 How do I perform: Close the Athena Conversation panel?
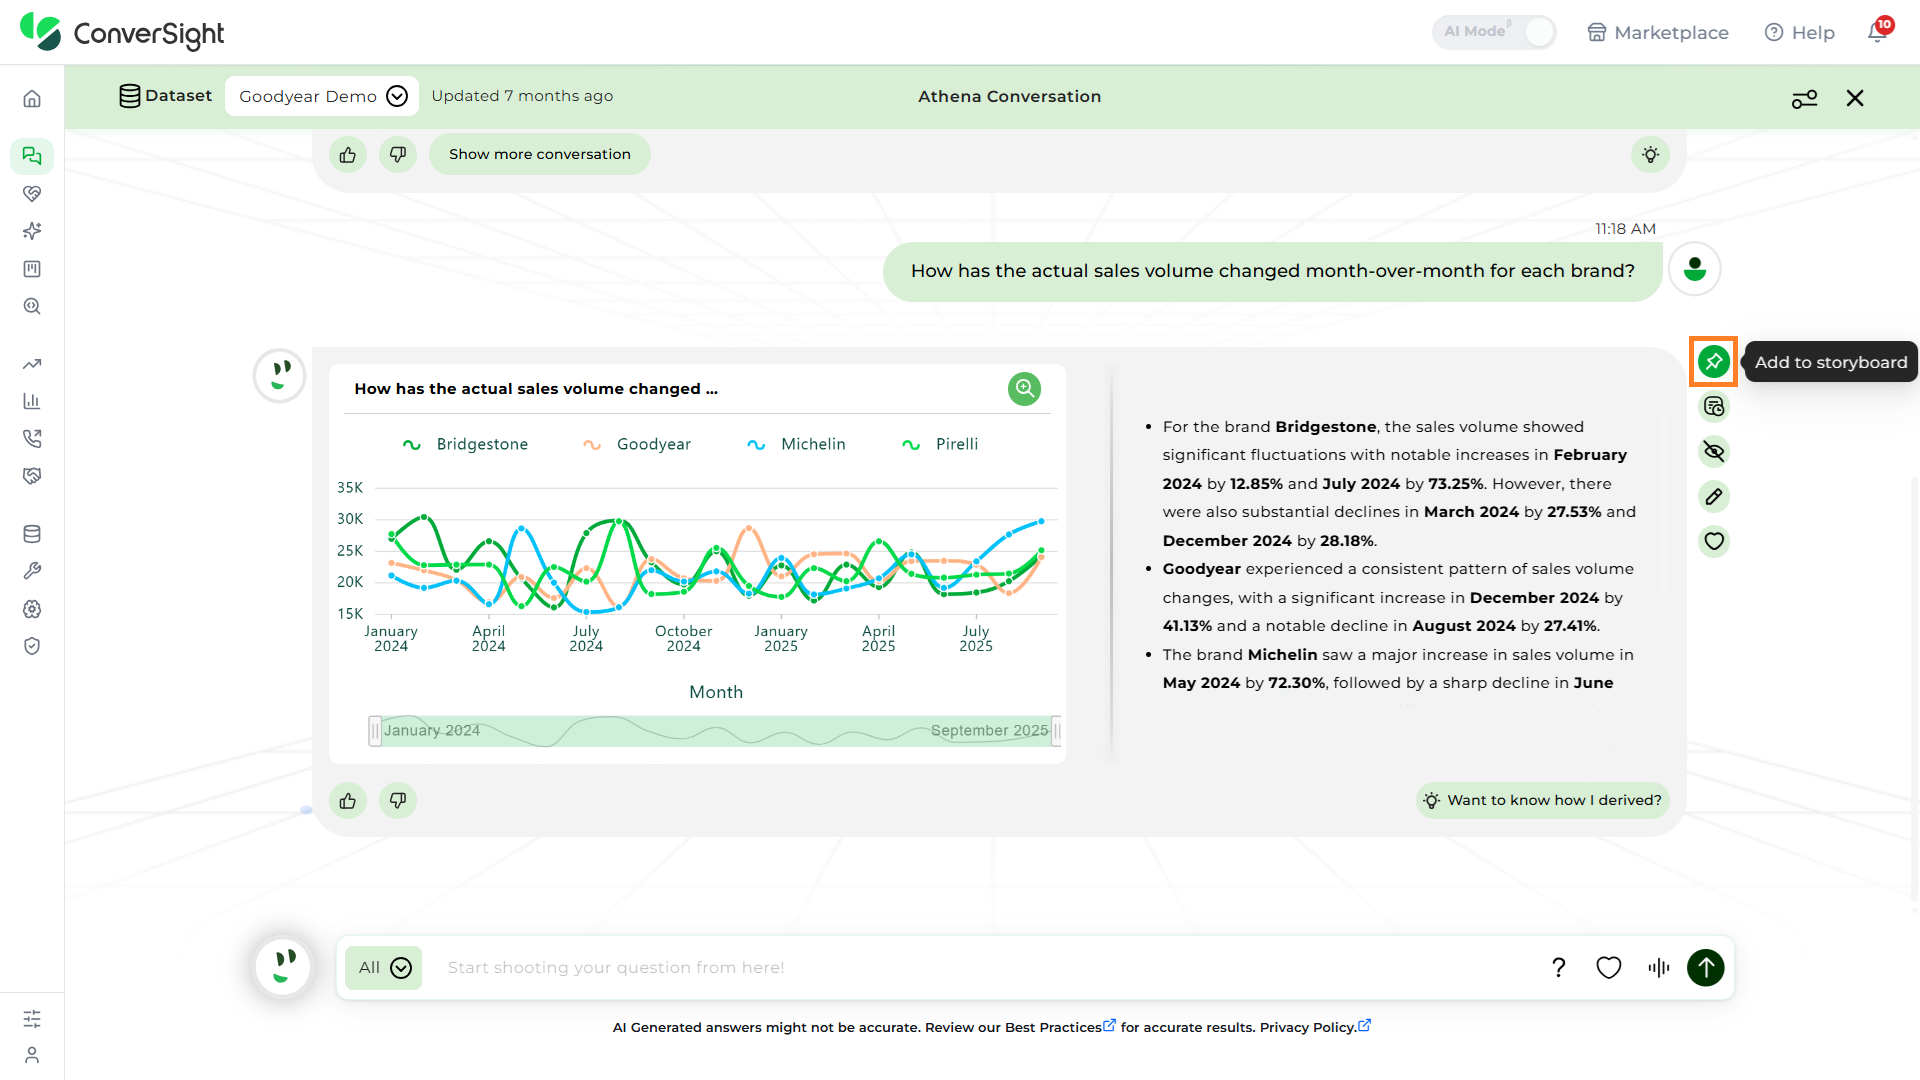pos(1855,98)
